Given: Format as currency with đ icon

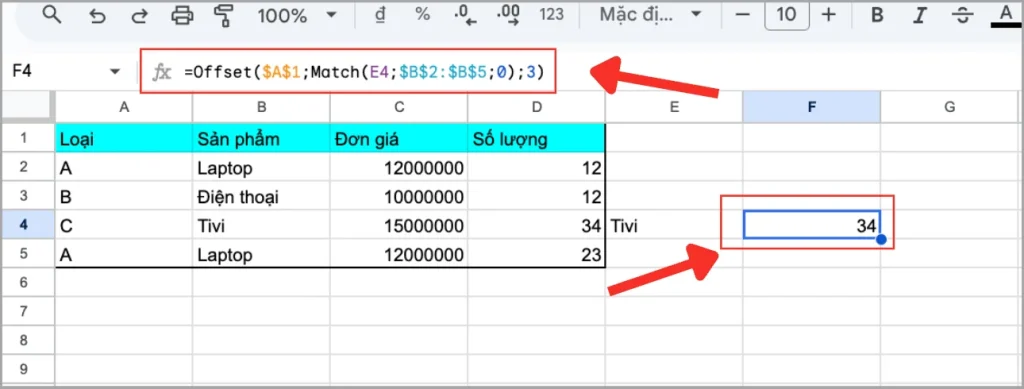Looking at the screenshot, I should [x=380, y=15].
